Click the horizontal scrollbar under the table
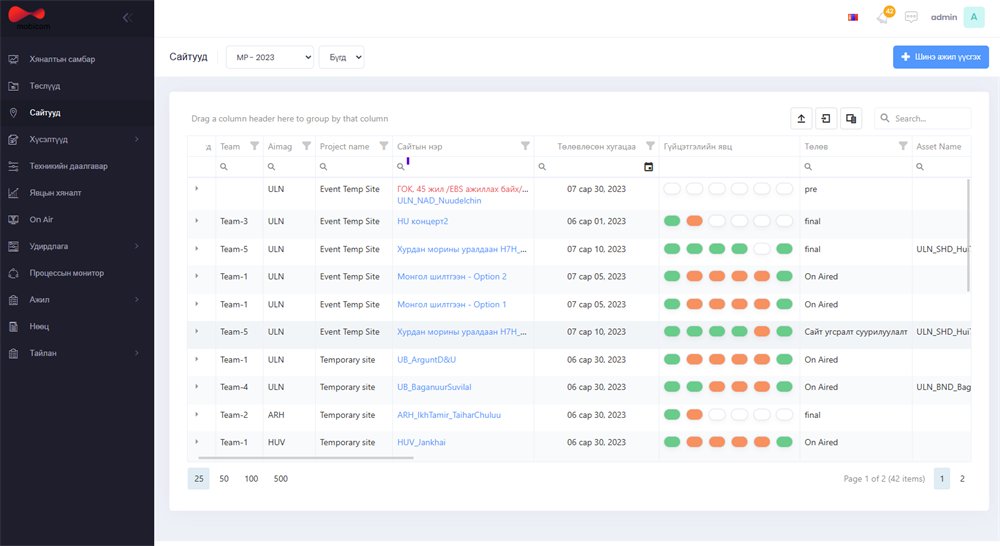Viewport: 1000px width, 546px height. tap(305, 457)
